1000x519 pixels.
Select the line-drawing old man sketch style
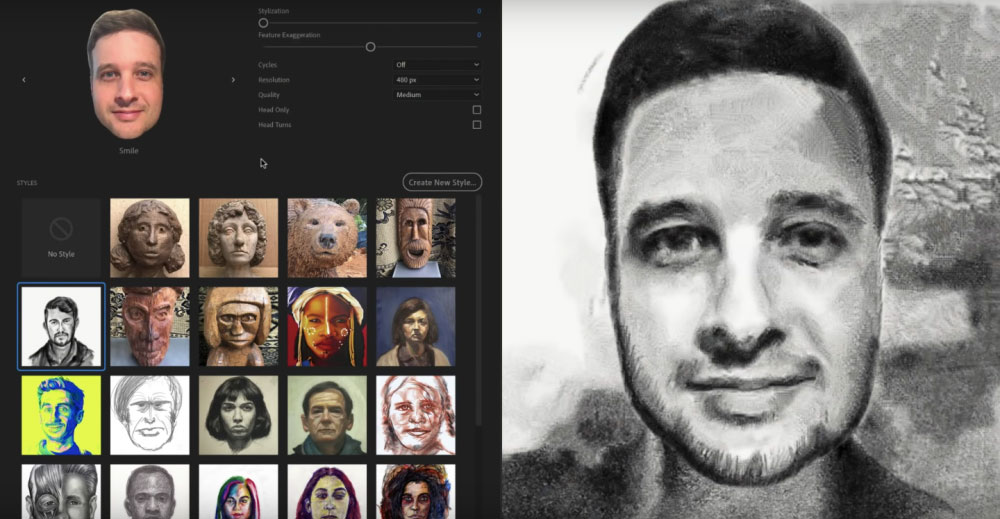pos(150,415)
